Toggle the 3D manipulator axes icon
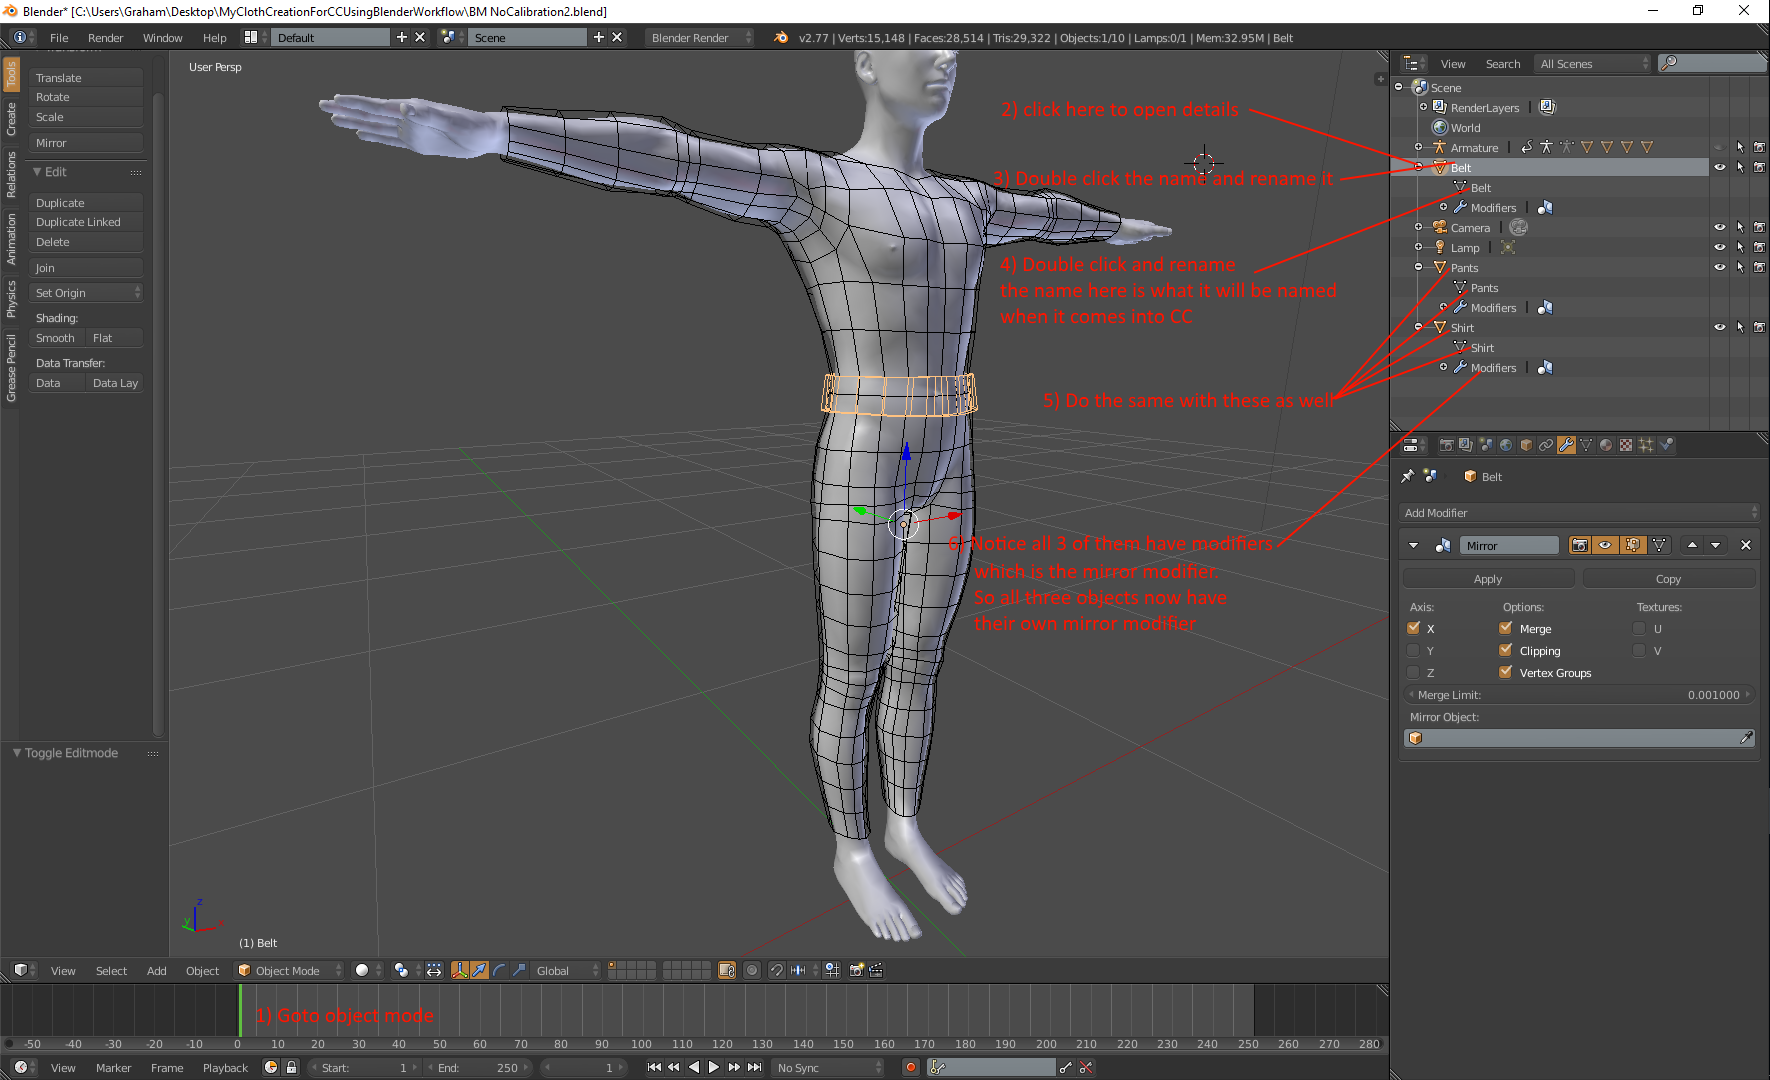Image resolution: width=1770 pixels, height=1080 pixels. pos(460,970)
